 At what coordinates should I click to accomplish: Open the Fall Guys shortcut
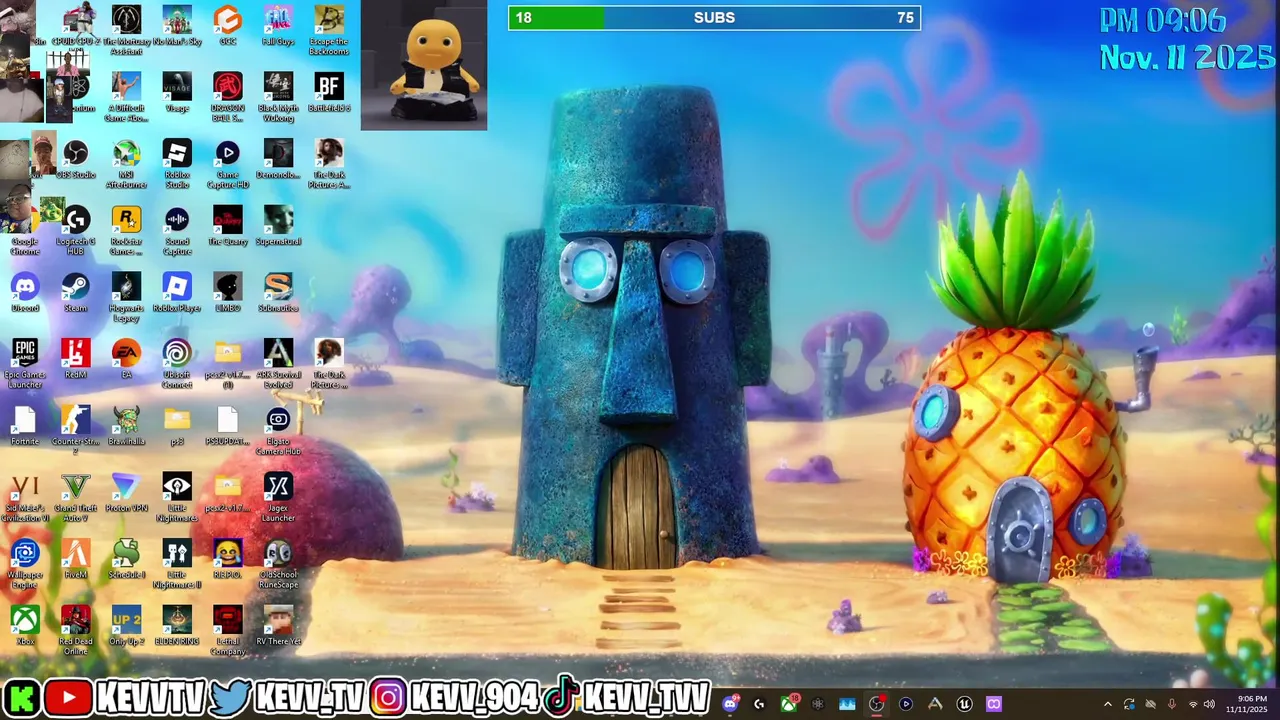coord(278,26)
